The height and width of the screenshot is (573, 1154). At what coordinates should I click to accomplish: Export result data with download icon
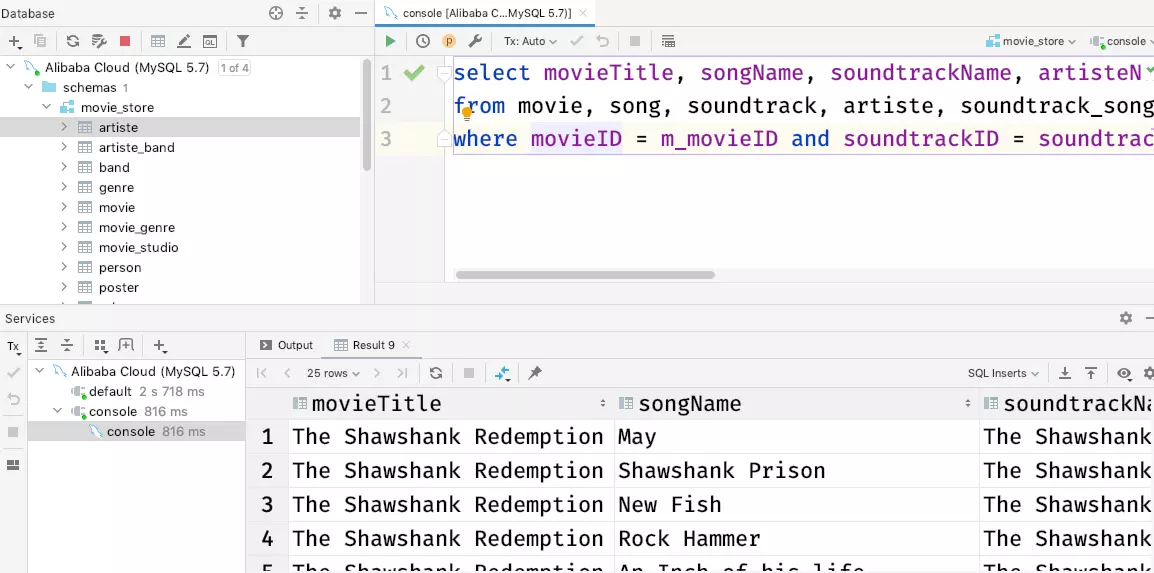click(1065, 373)
